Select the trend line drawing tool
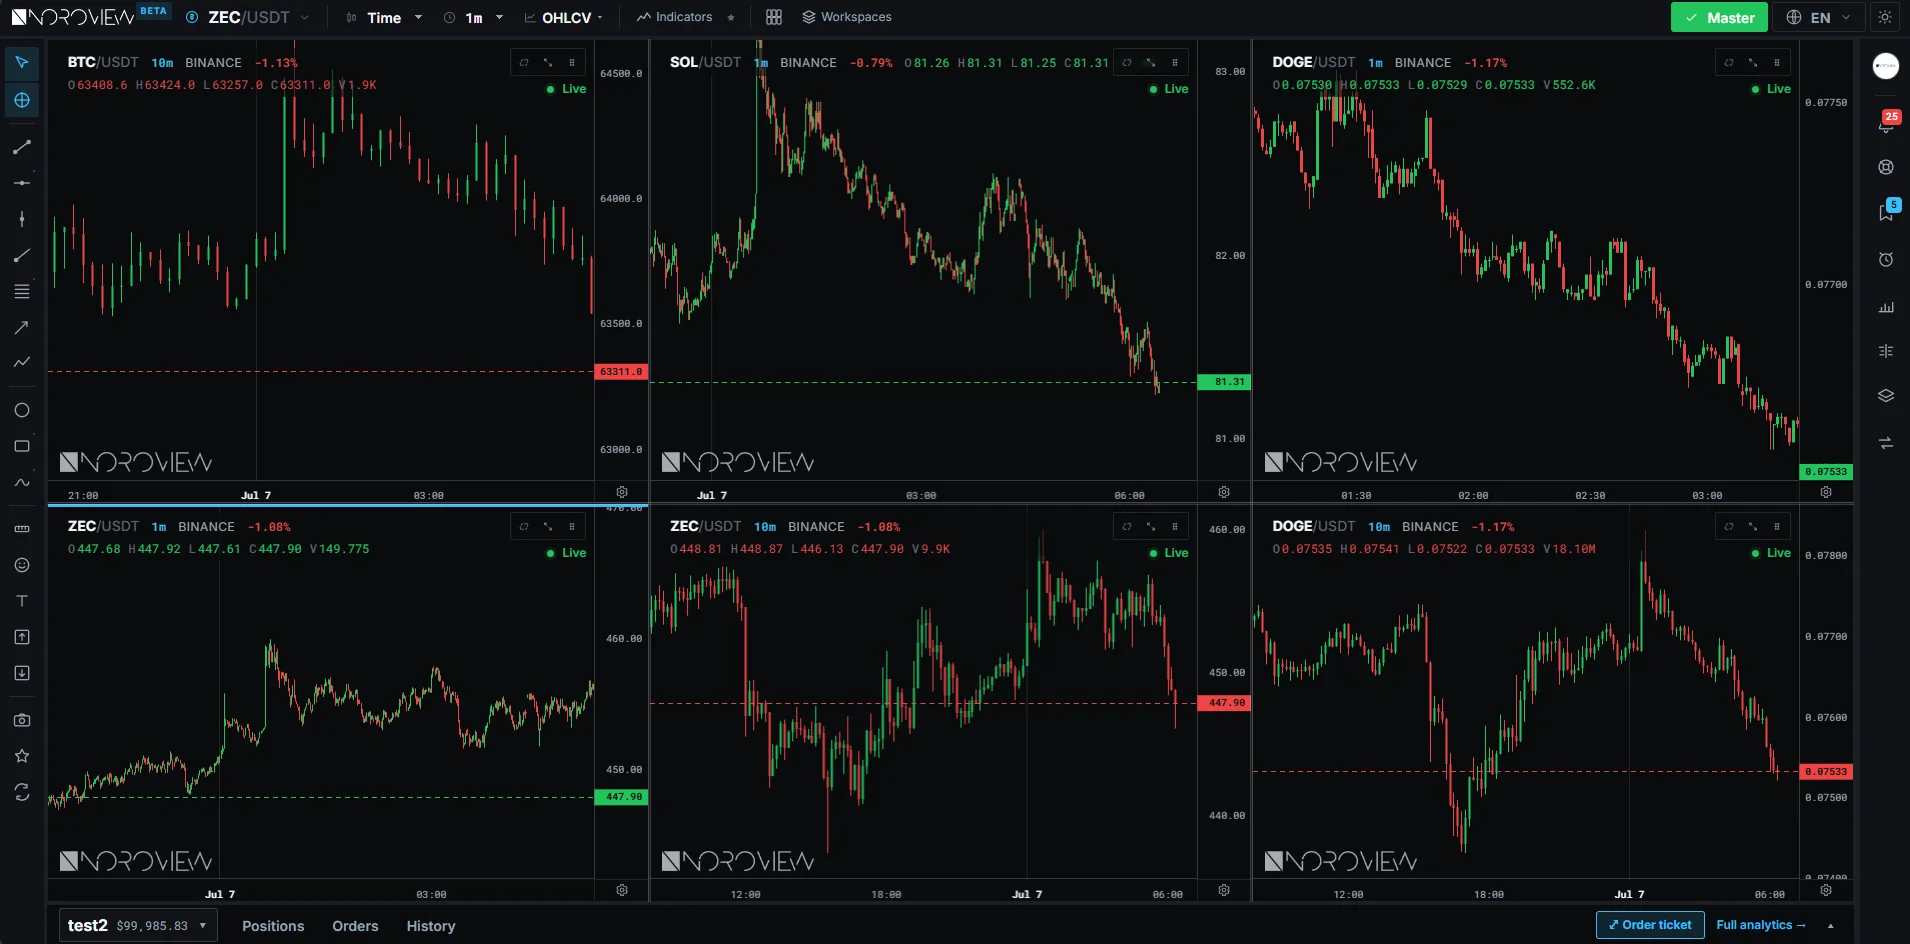The image size is (1910, 944). [22, 147]
